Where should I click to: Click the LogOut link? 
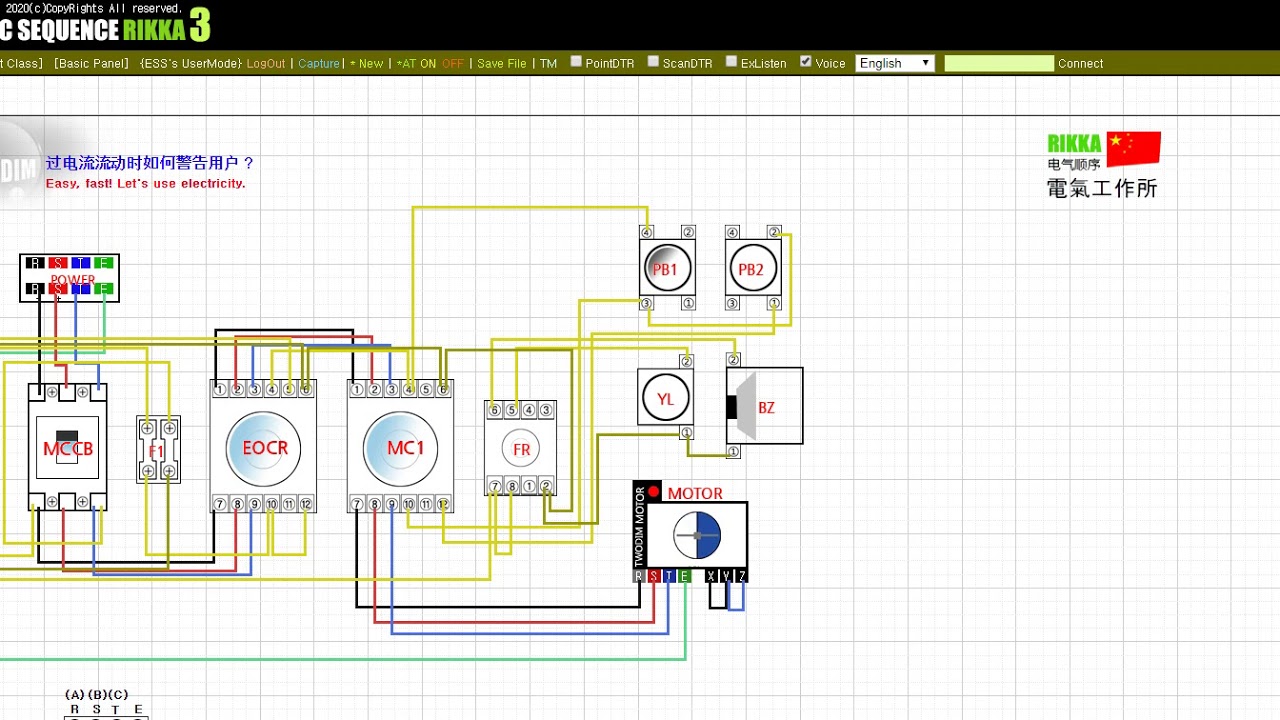[x=266, y=63]
